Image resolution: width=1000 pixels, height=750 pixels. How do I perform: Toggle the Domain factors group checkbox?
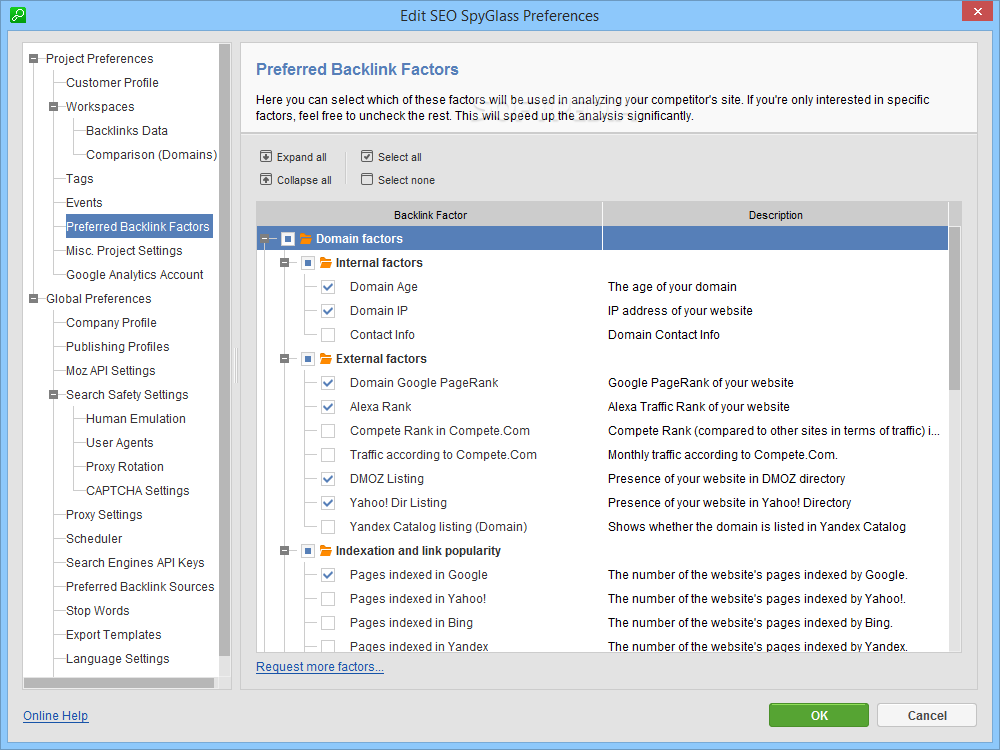pos(288,239)
